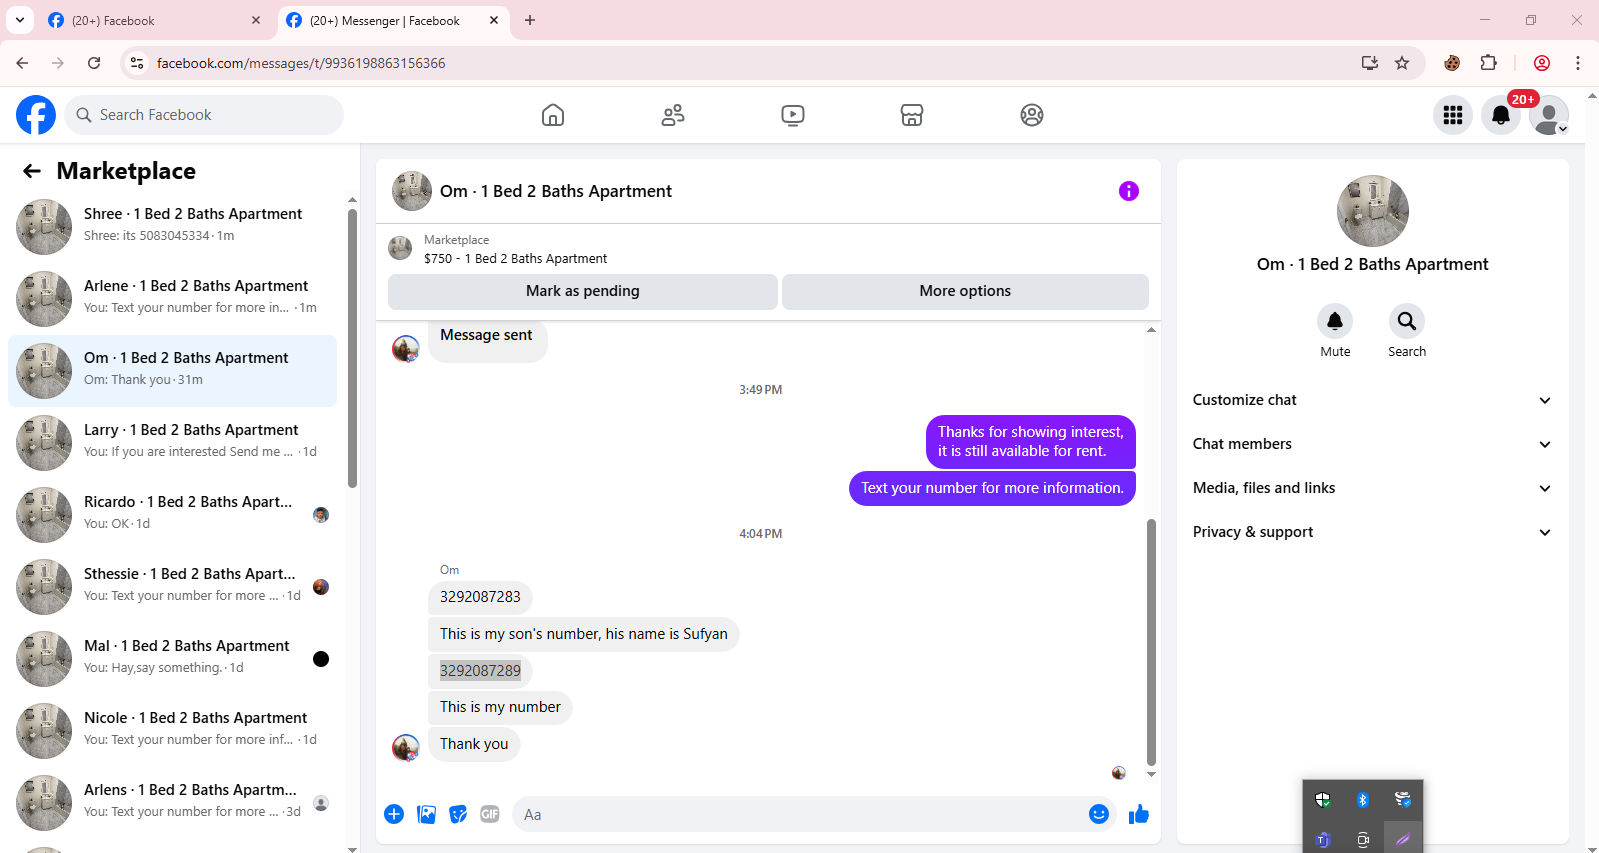Open the Arlens apartment conversation
This screenshot has width=1599, height=853.
[172, 803]
